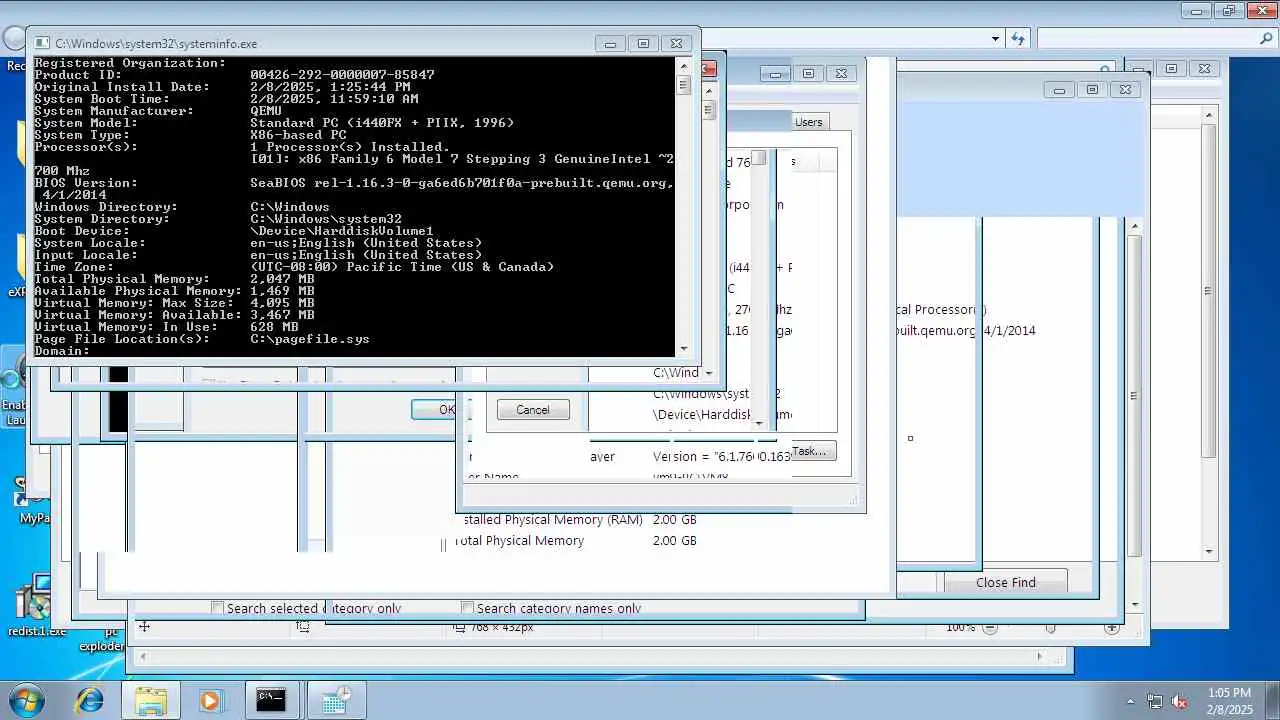Show hidden system tray icons

point(1130,701)
